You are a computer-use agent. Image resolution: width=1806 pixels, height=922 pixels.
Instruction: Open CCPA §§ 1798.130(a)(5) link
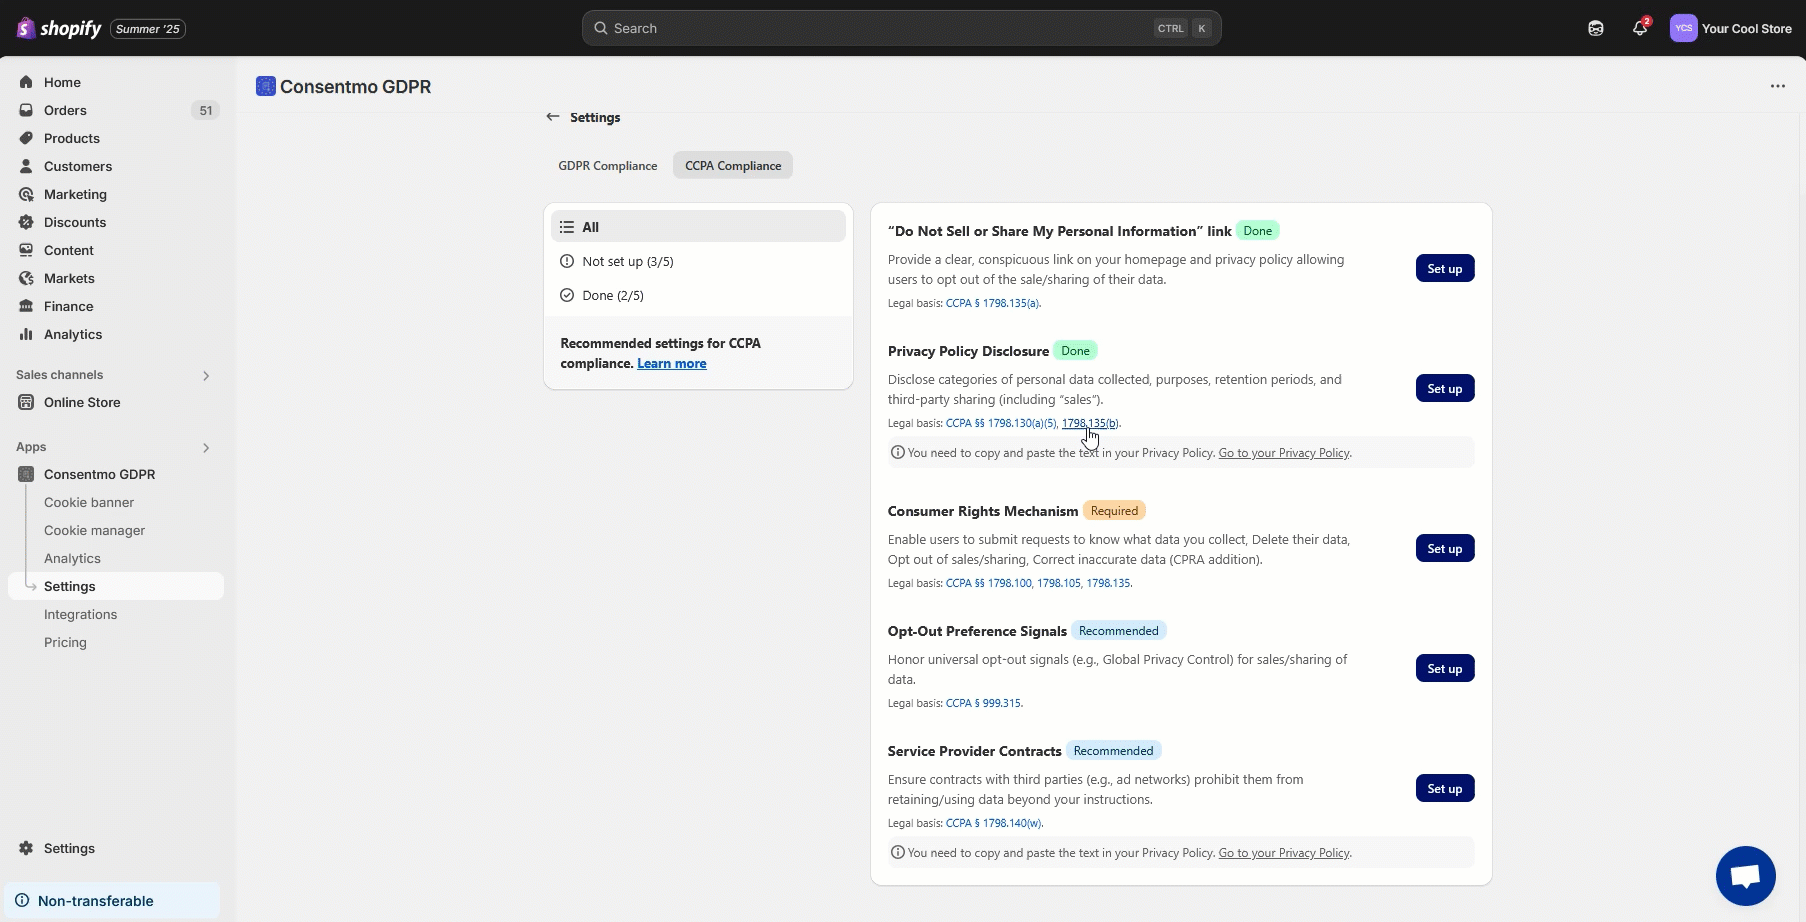tap(1001, 423)
